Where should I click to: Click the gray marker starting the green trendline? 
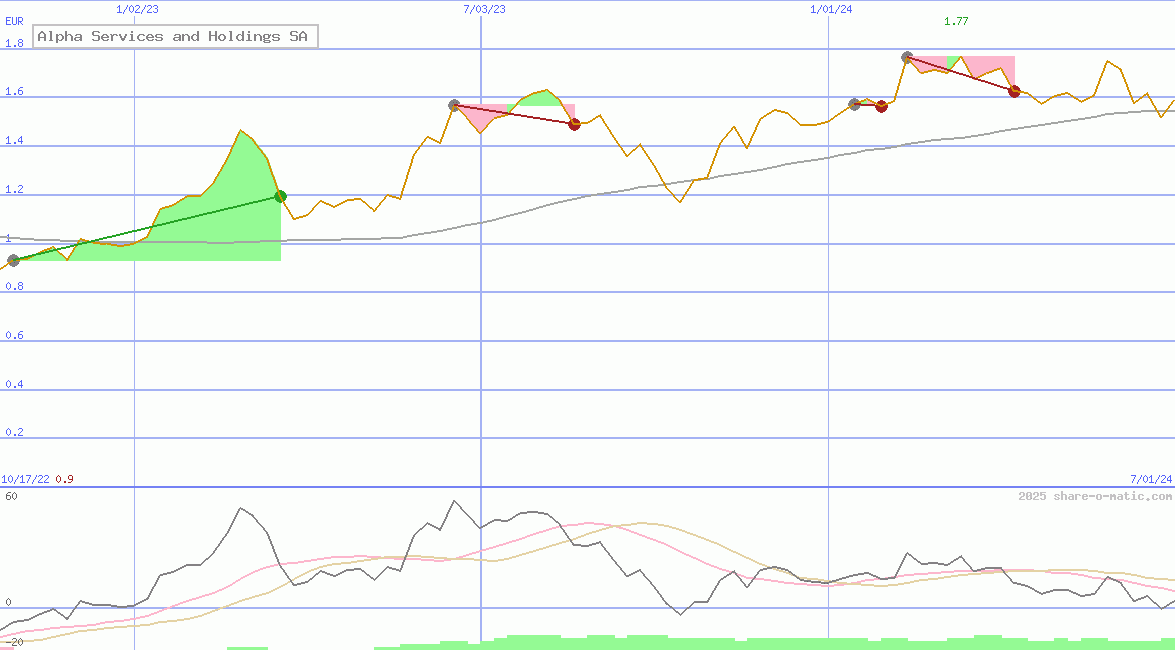(x=13, y=261)
